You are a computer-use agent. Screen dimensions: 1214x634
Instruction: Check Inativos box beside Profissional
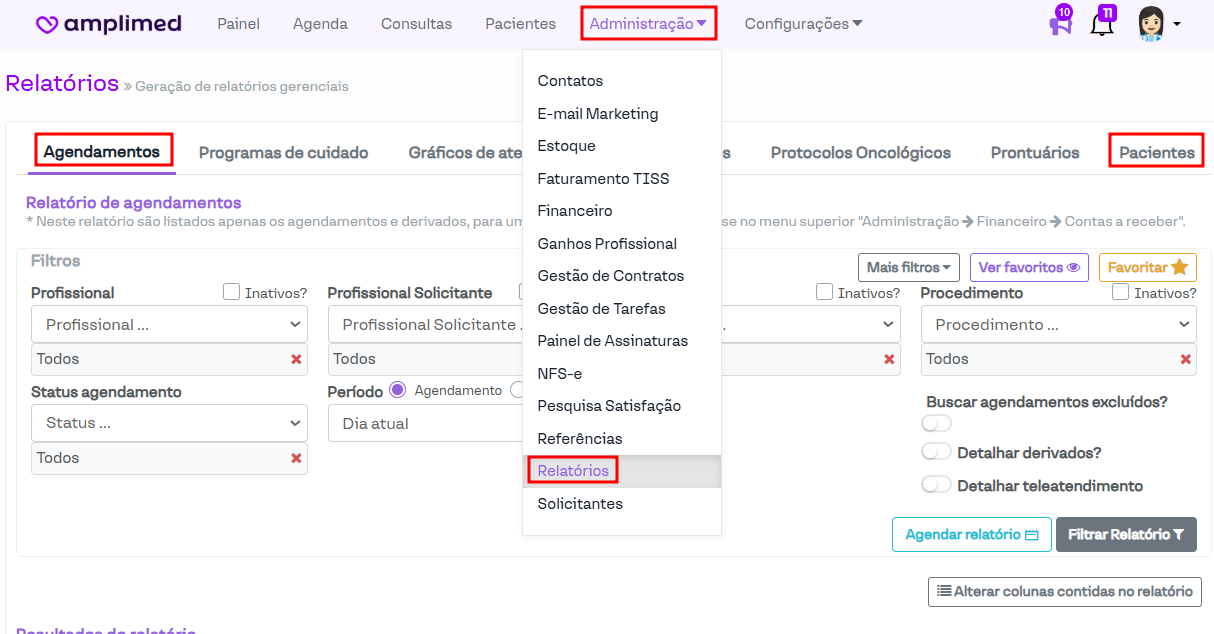coord(231,292)
